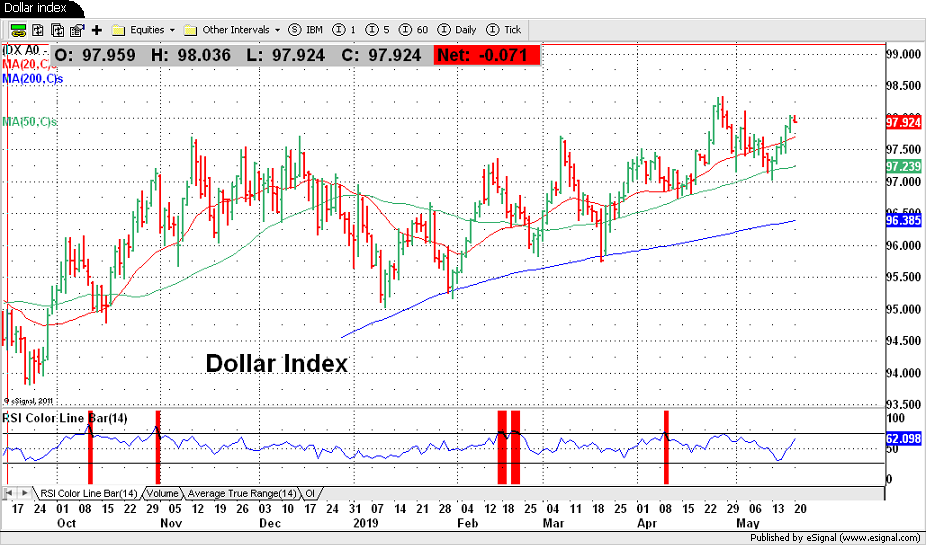
Task: Click the next study tab arrow
Action: 24,493
